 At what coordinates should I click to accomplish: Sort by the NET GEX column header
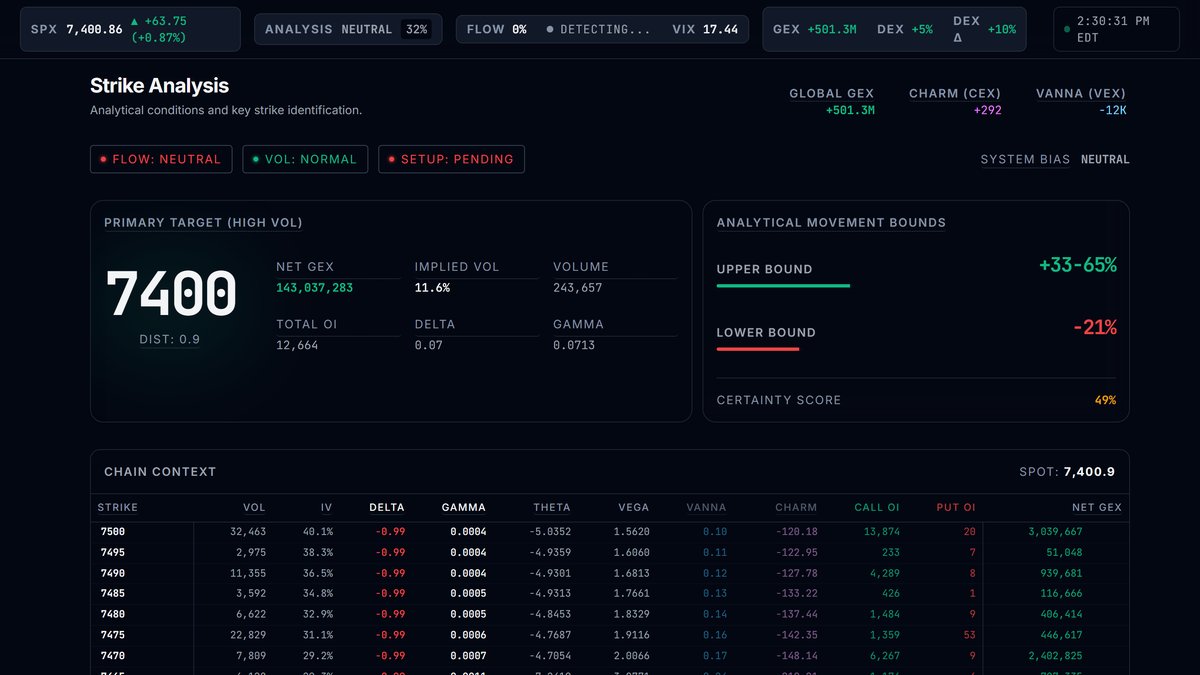pyautogui.click(x=1095, y=507)
